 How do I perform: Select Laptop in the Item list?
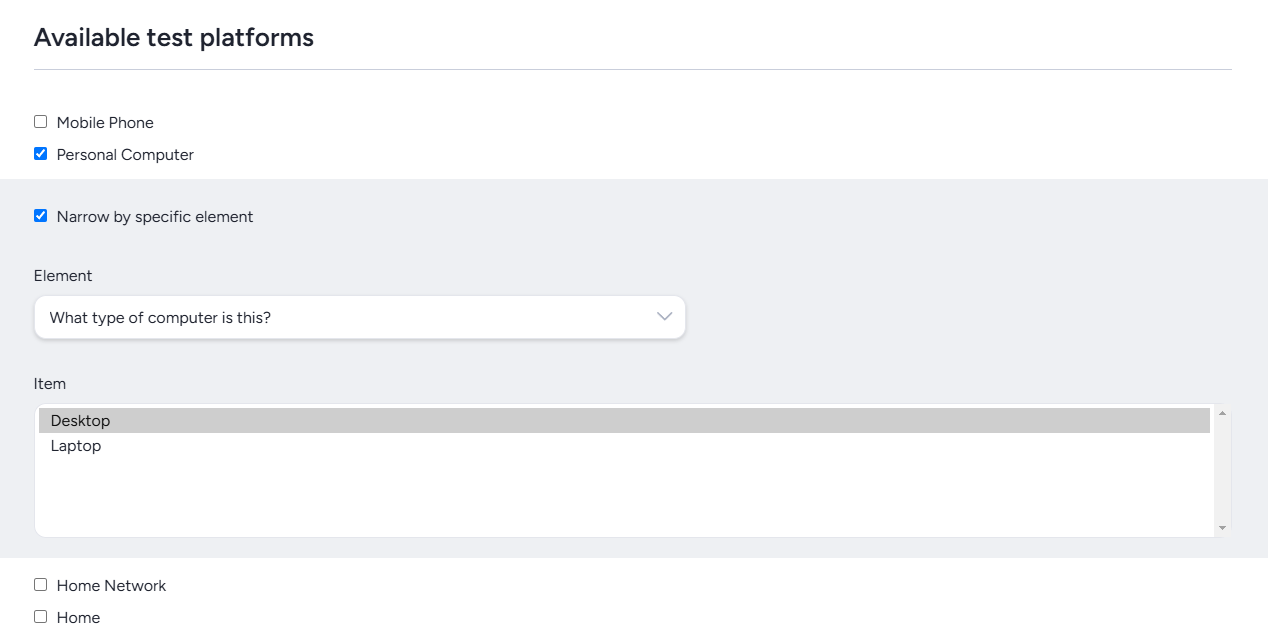tap(624, 446)
